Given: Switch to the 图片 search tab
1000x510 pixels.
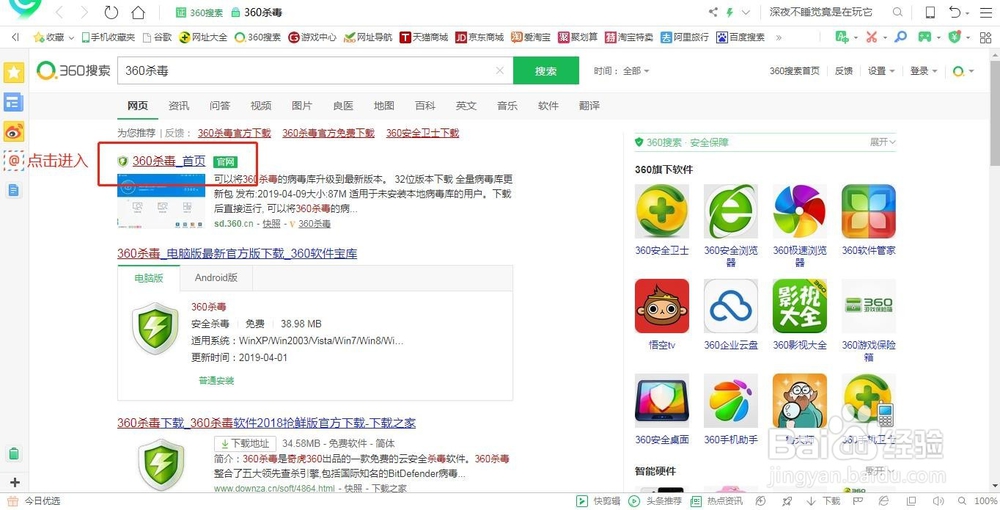Looking at the screenshot, I should click(302, 106).
